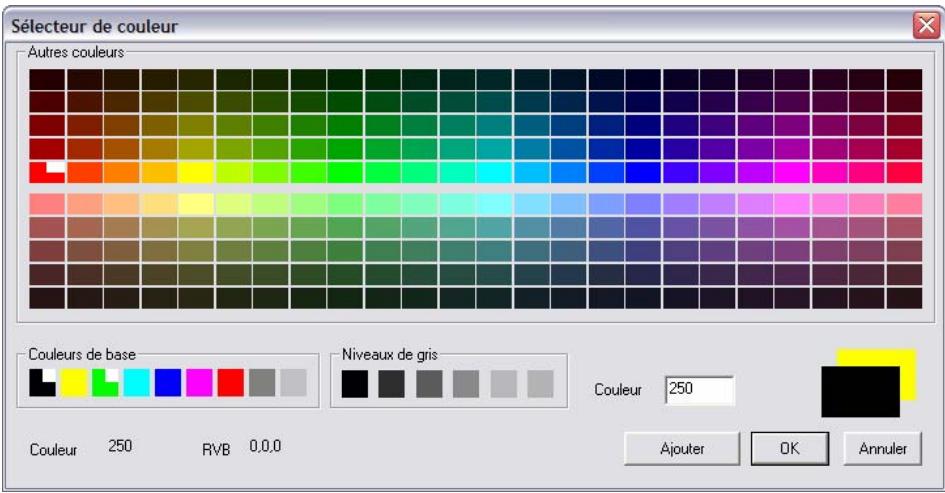Select pure red swatch marked with white corner
Screen dimensions: 945x493
pyautogui.click(x=48, y=172)
